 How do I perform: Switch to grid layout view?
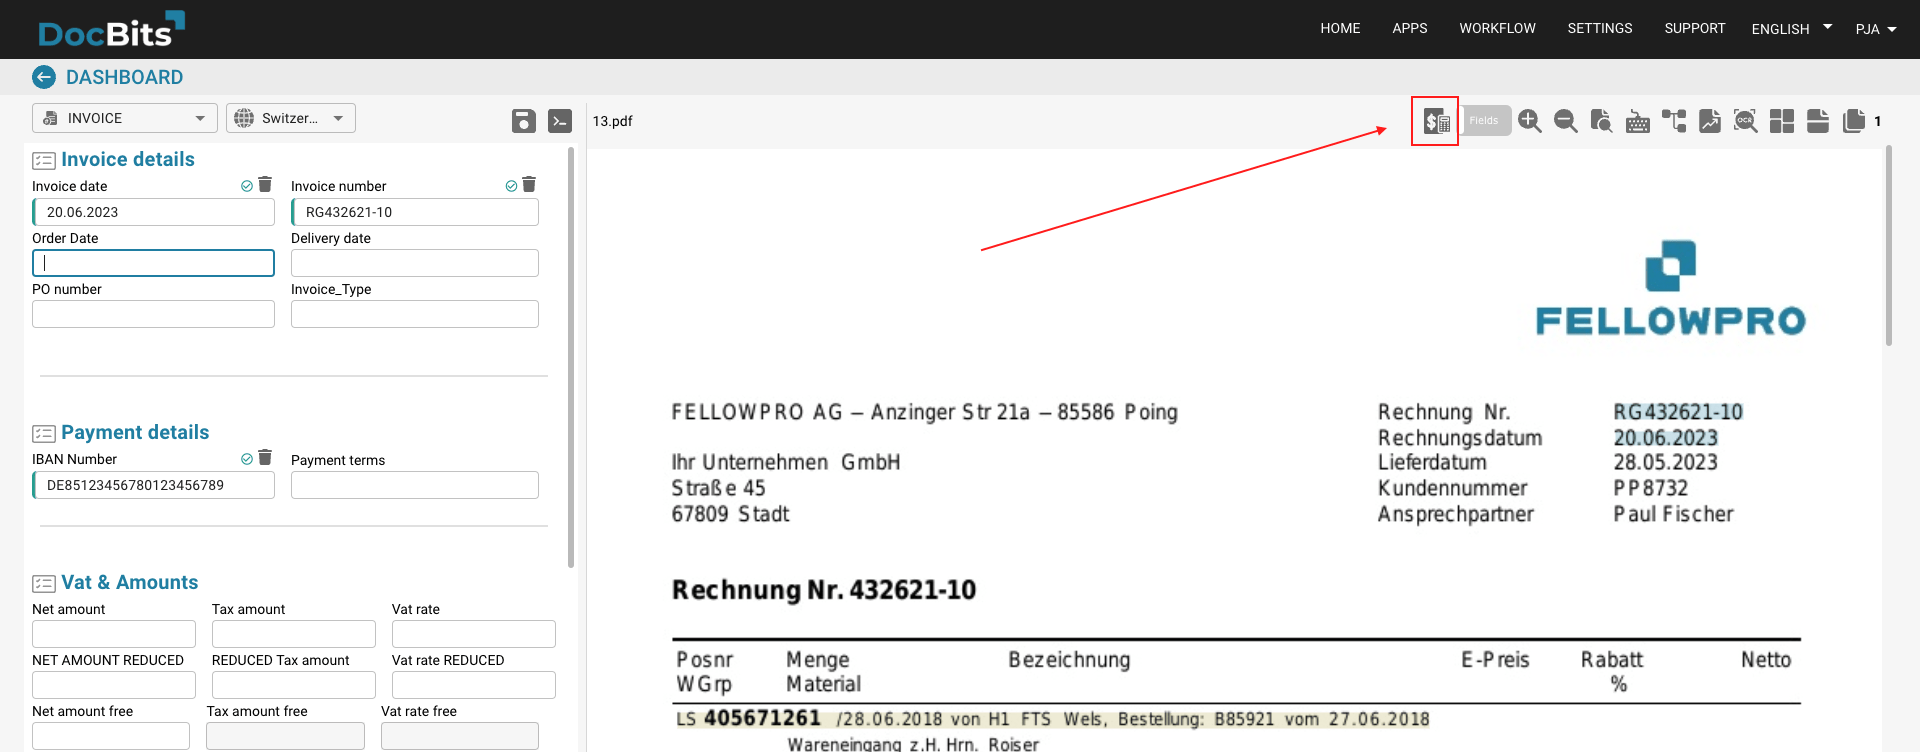point(1782,121)
